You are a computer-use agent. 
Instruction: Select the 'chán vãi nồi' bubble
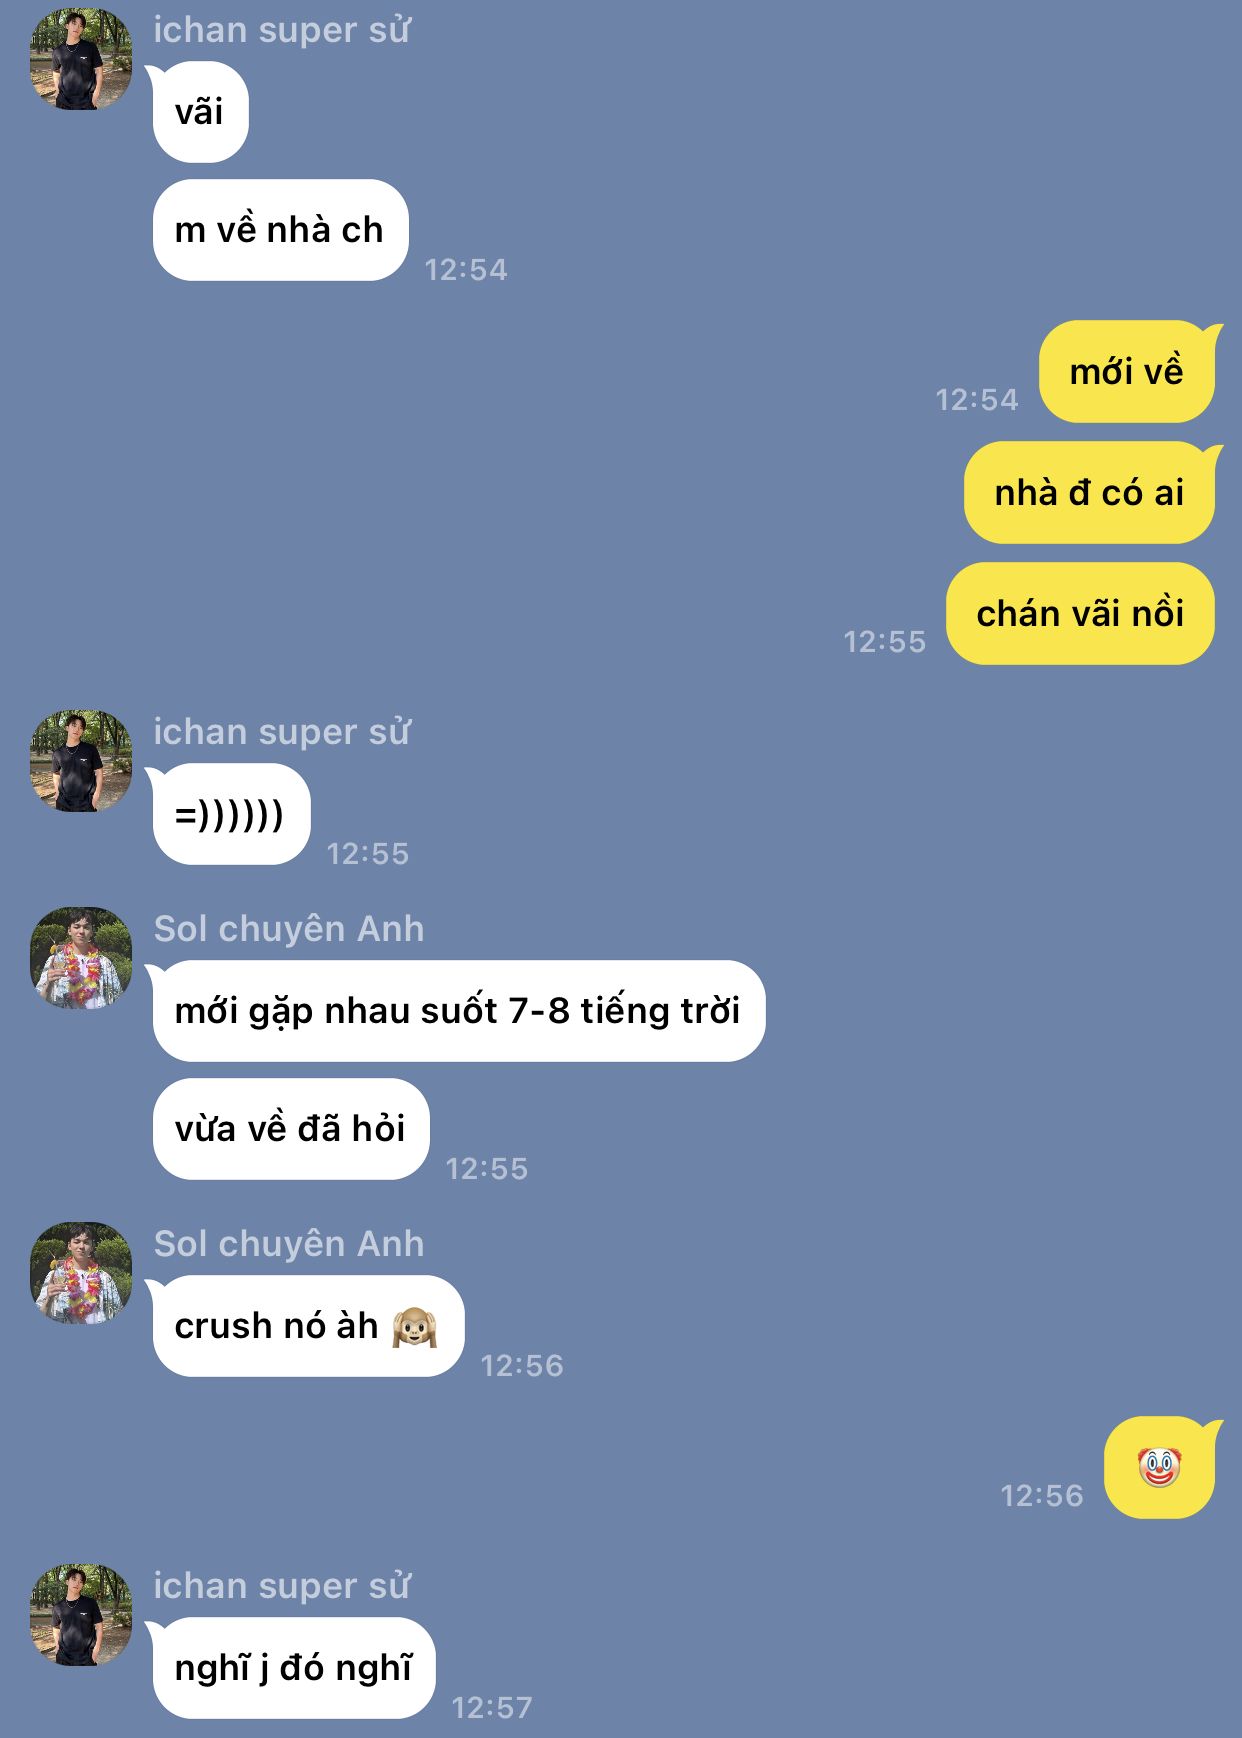[1080, 614]
